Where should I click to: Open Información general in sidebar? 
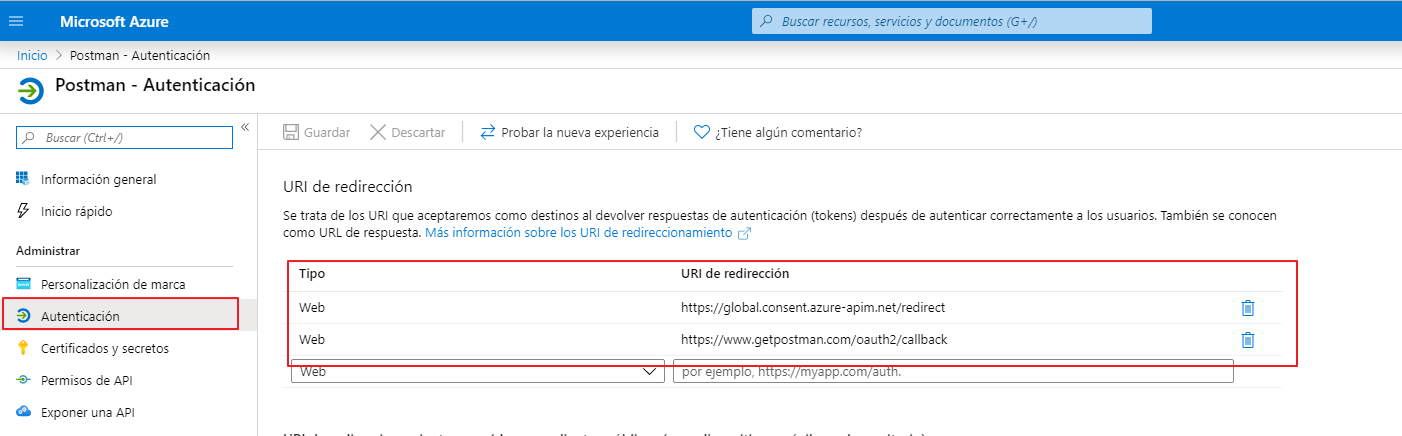click(x=98, y=180)
